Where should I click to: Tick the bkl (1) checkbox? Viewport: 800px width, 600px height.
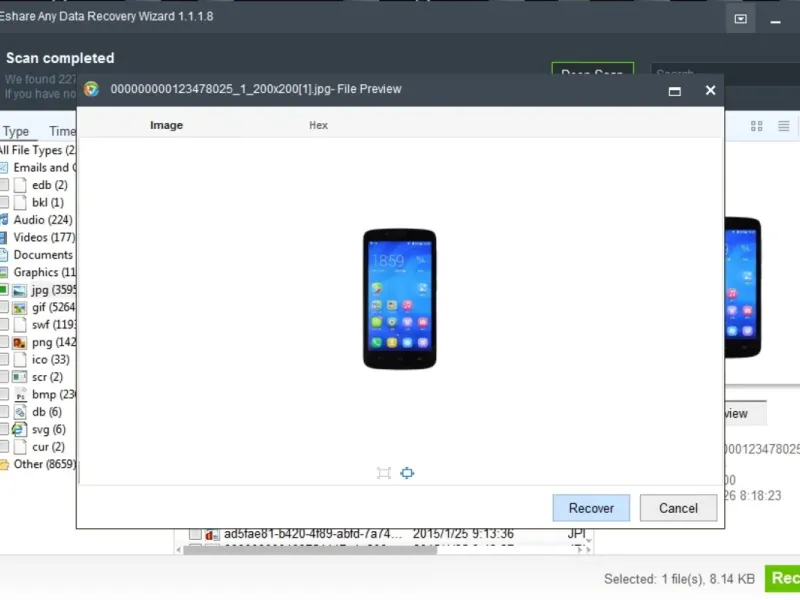point(4,202)
